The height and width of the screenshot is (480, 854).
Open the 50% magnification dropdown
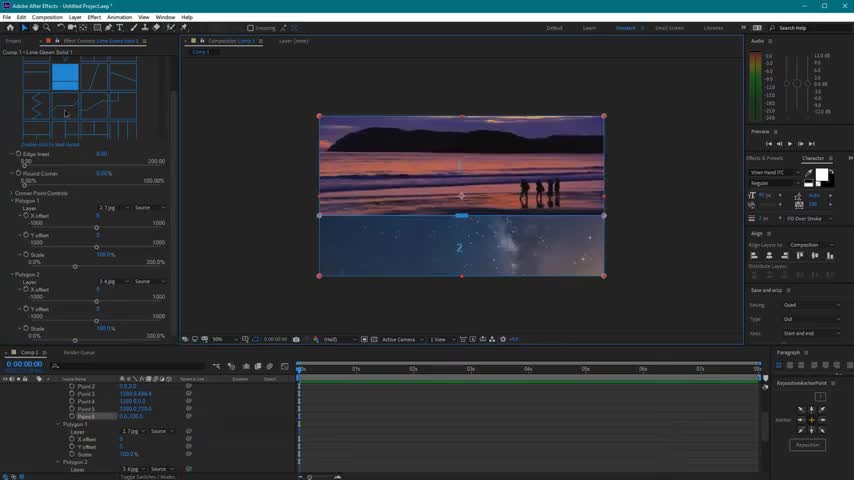(x=220, y=340)
